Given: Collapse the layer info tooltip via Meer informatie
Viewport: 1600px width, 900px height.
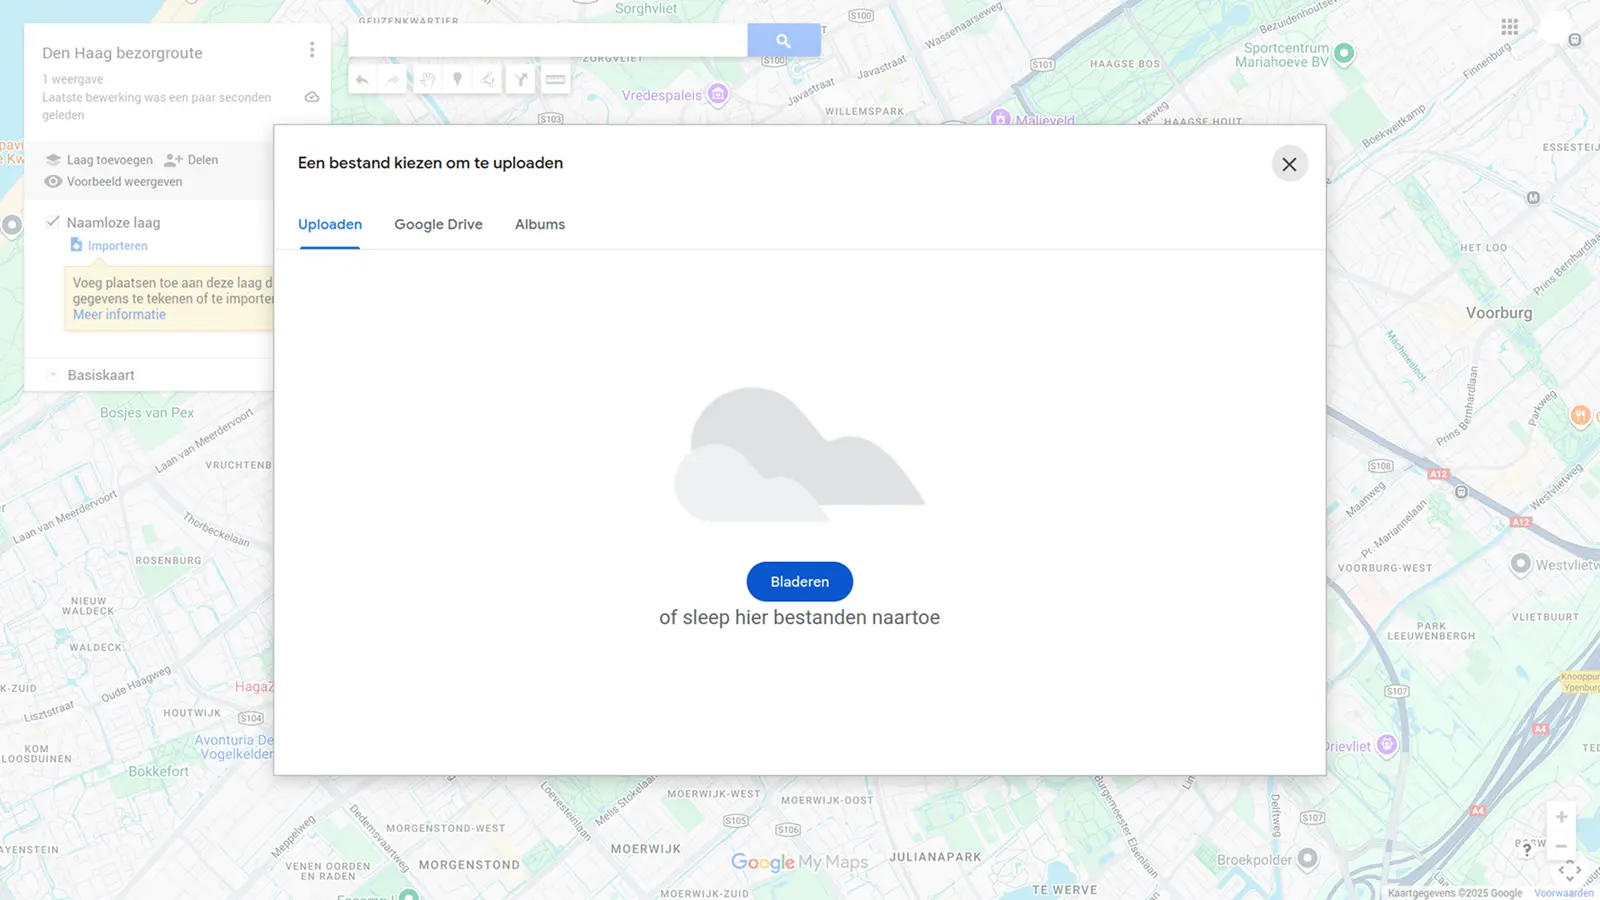Looking at the screenshot, I should [119, 314].
